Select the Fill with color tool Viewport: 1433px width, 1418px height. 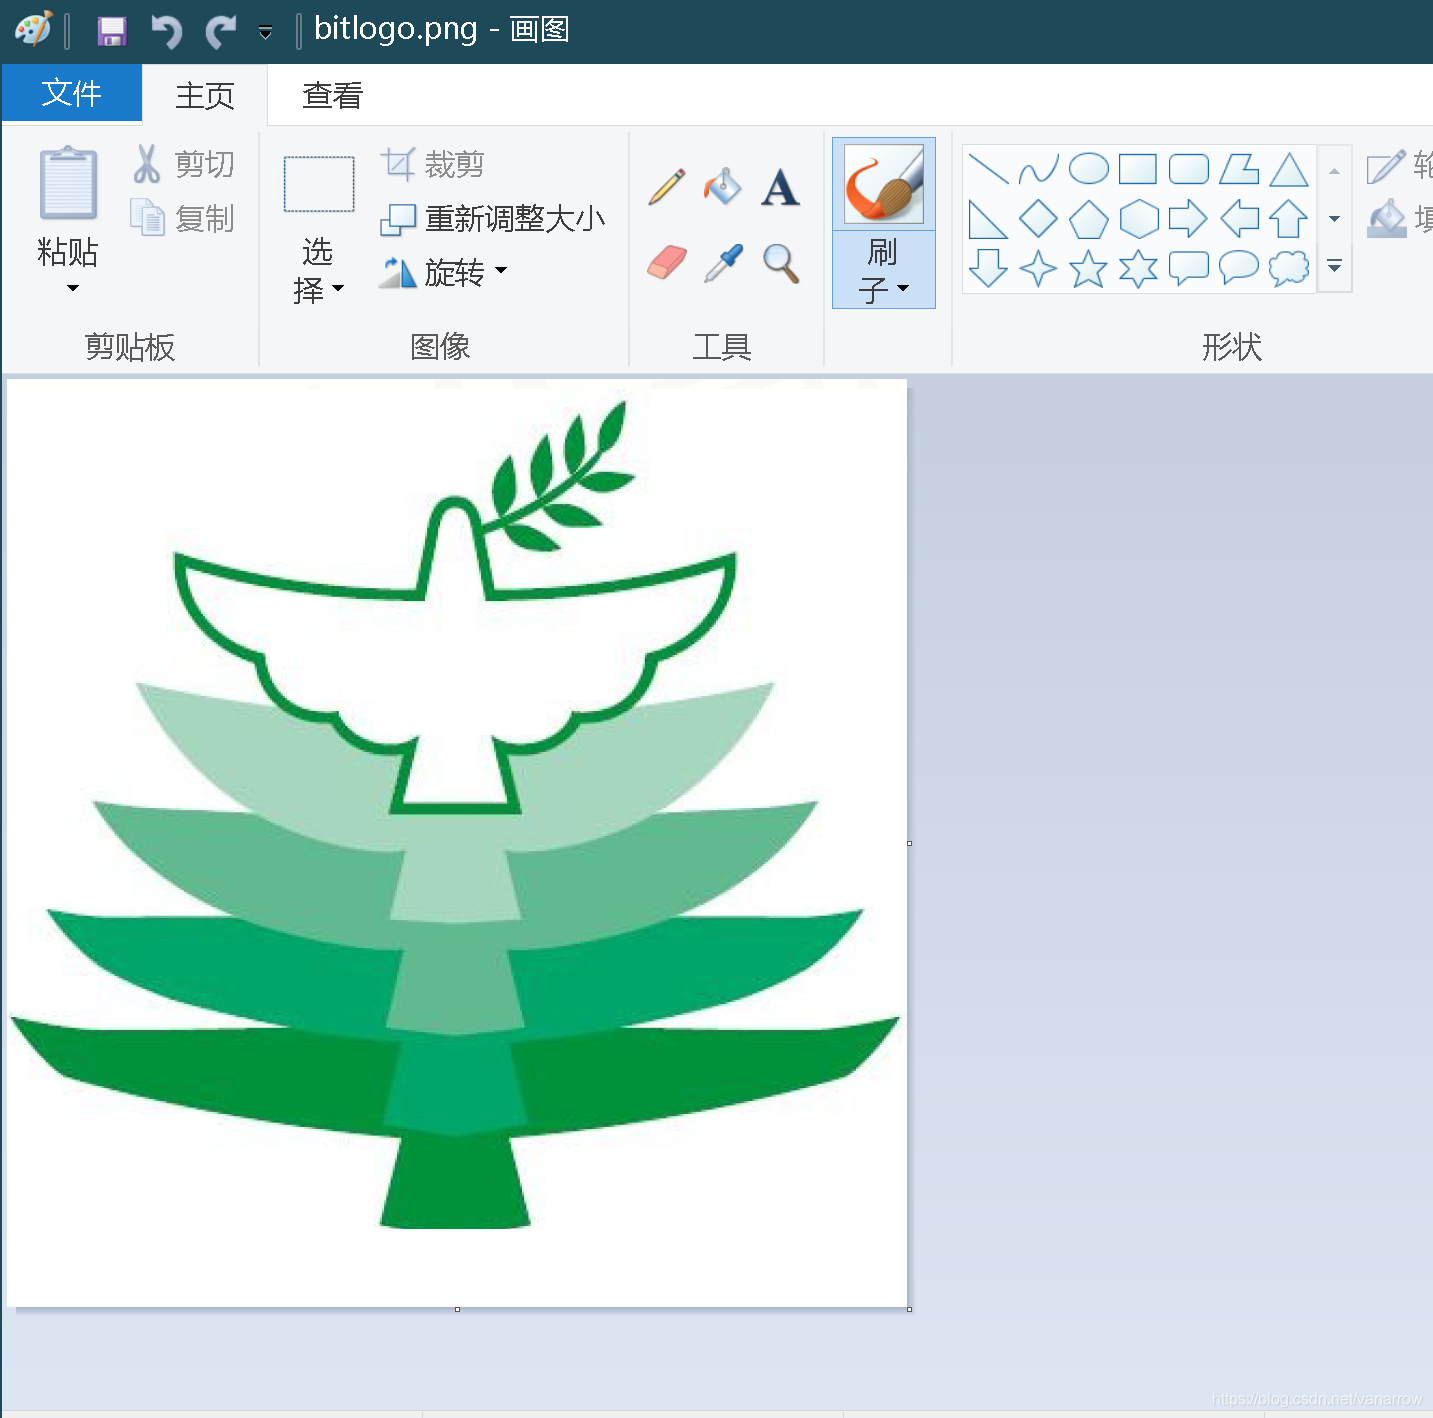point(722,186)
